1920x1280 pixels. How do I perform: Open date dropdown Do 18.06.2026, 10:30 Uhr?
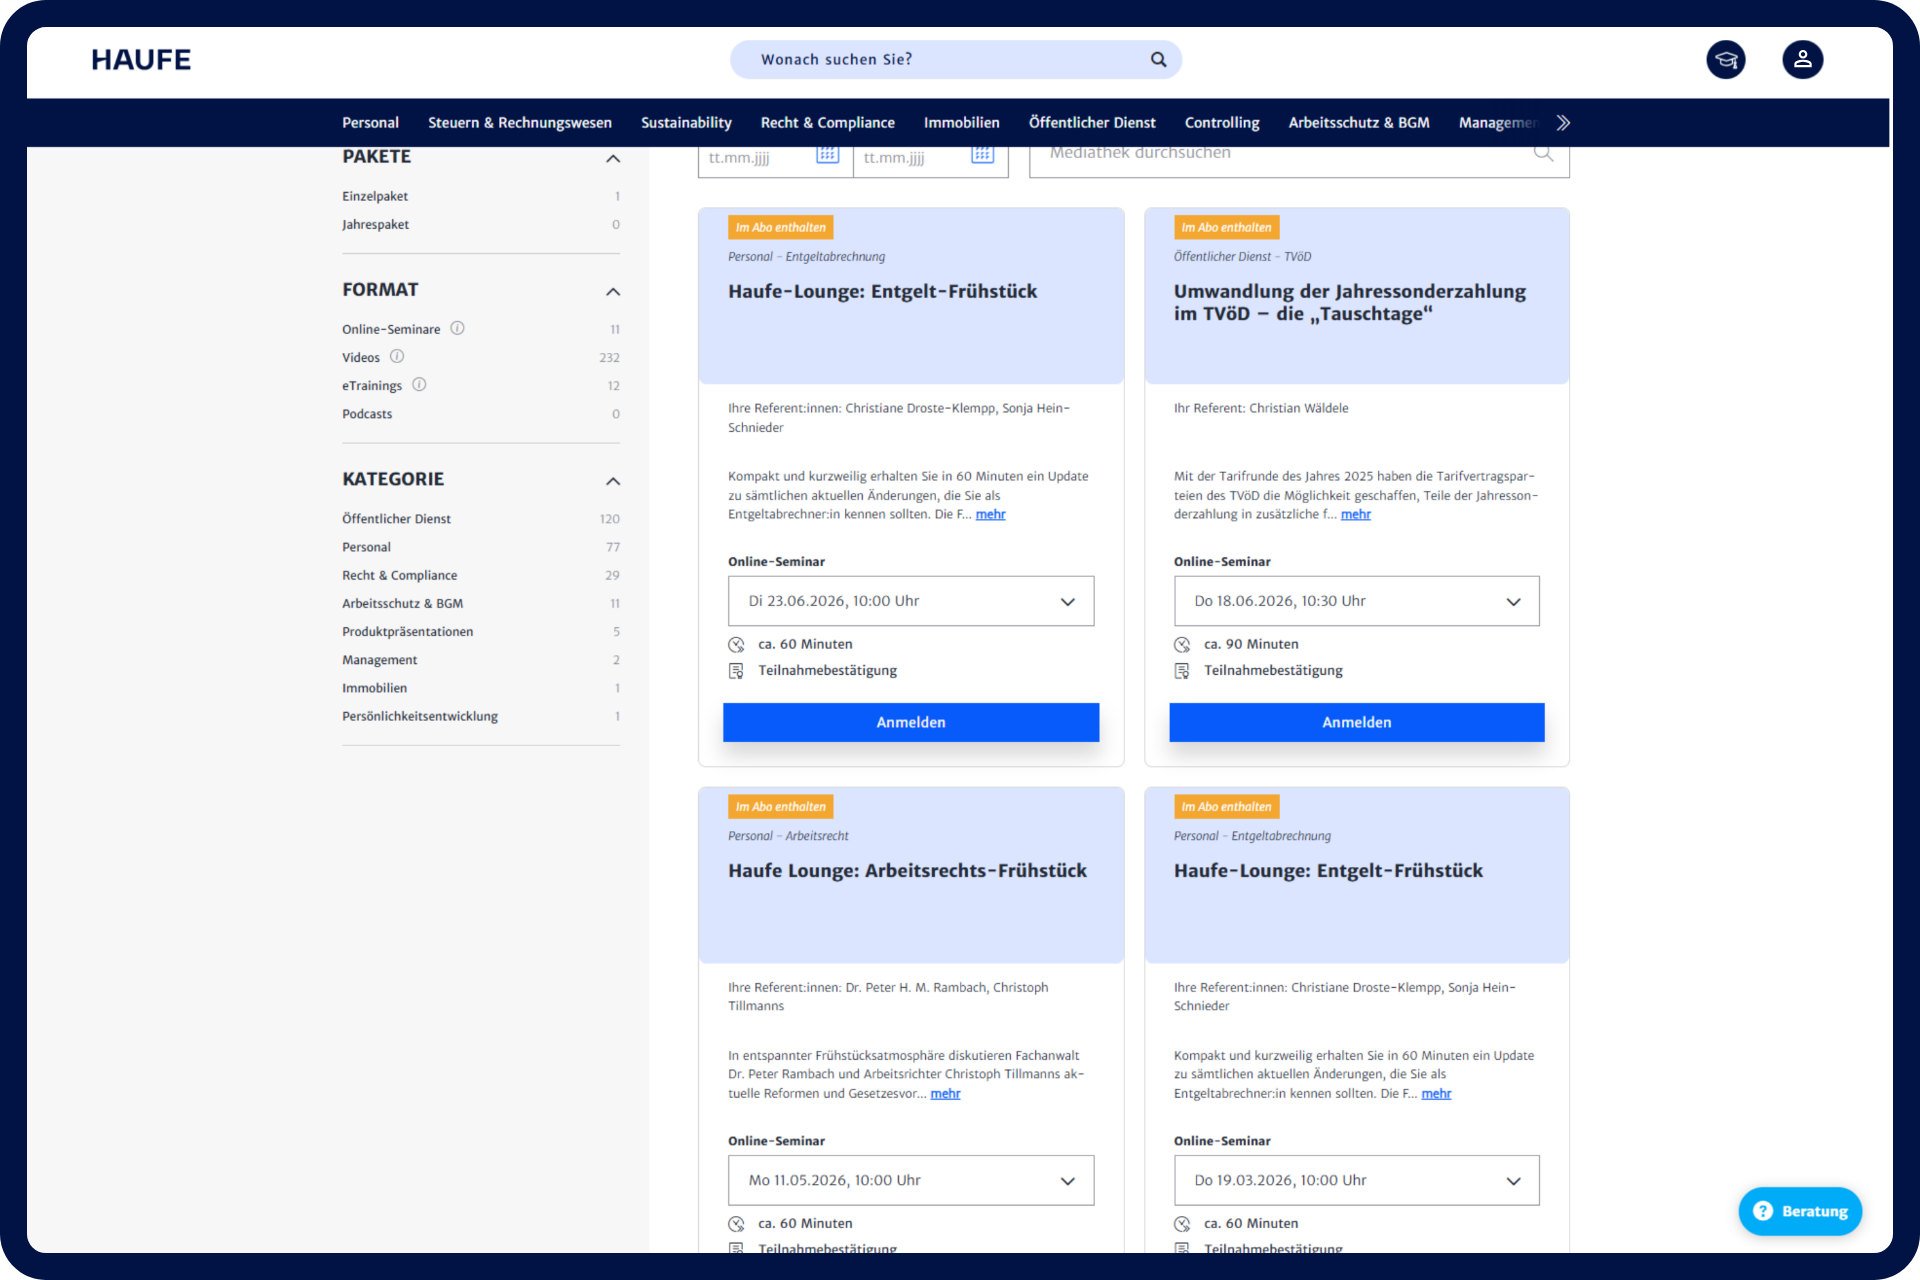point(1356,601)
